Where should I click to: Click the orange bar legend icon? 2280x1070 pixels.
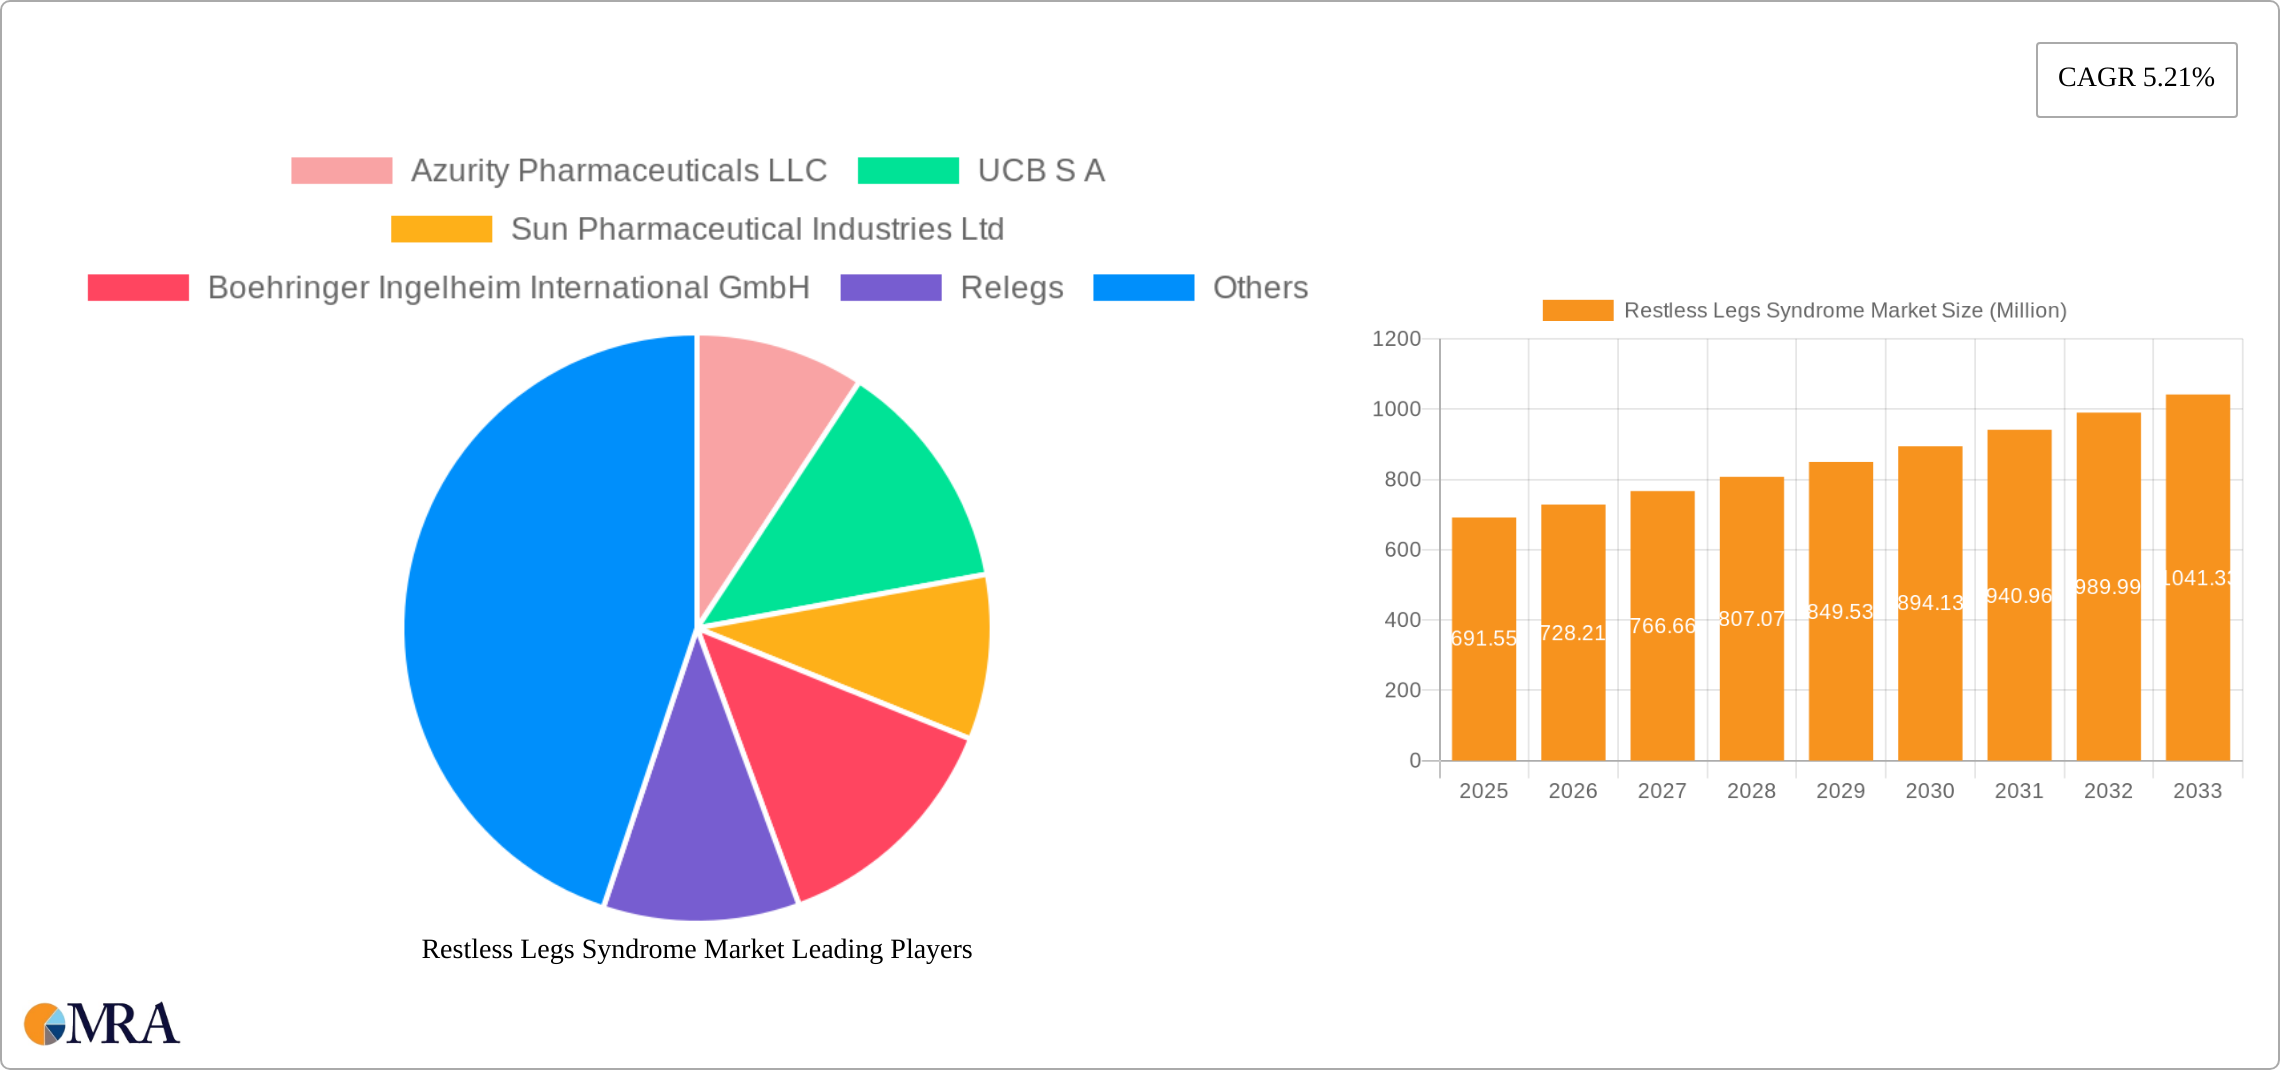[x=1578, y=310]
